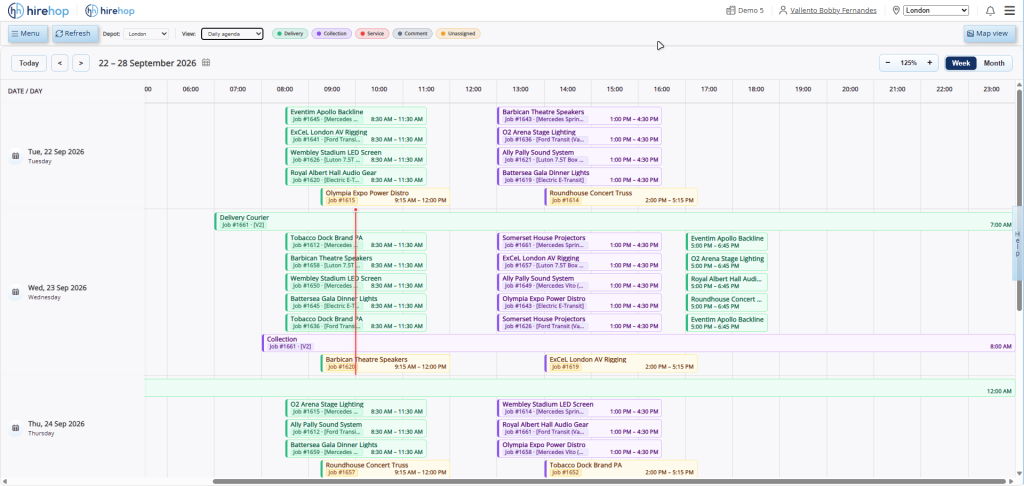Open Royal Albert Hall Audio Gear job #1620
Viewport: 1024px width, 486px height.
pos(356,176)
